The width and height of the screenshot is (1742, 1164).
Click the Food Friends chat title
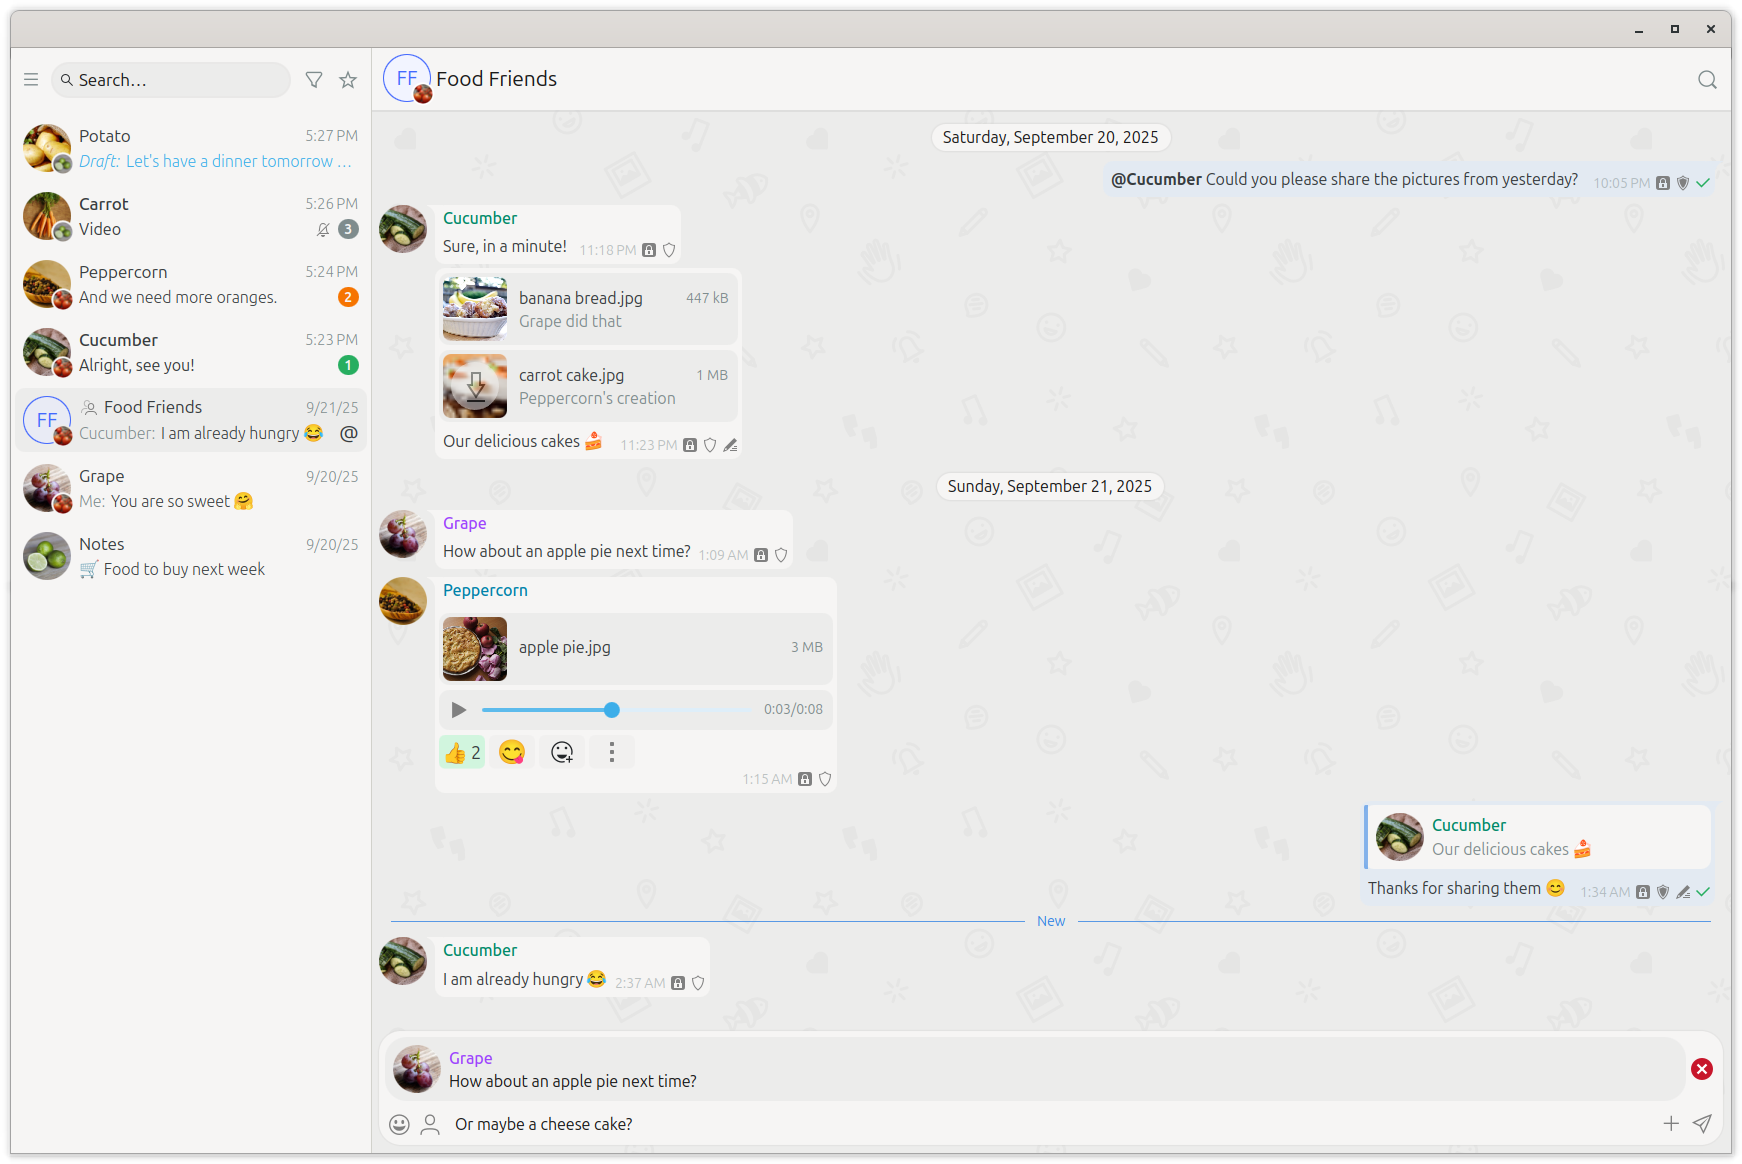click(x=496, y=79)
